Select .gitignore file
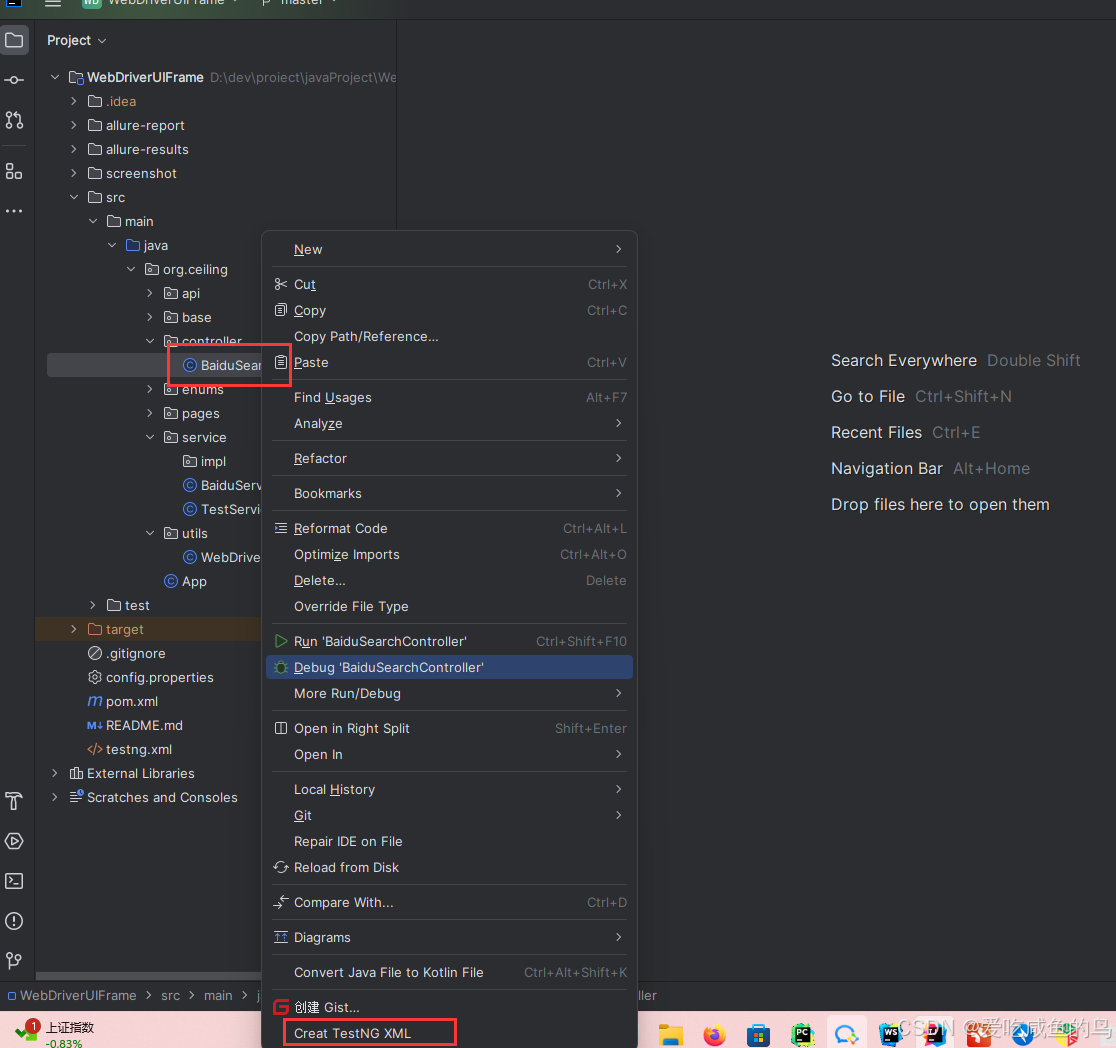The image size is (1116, 1048). coord(135,653)
